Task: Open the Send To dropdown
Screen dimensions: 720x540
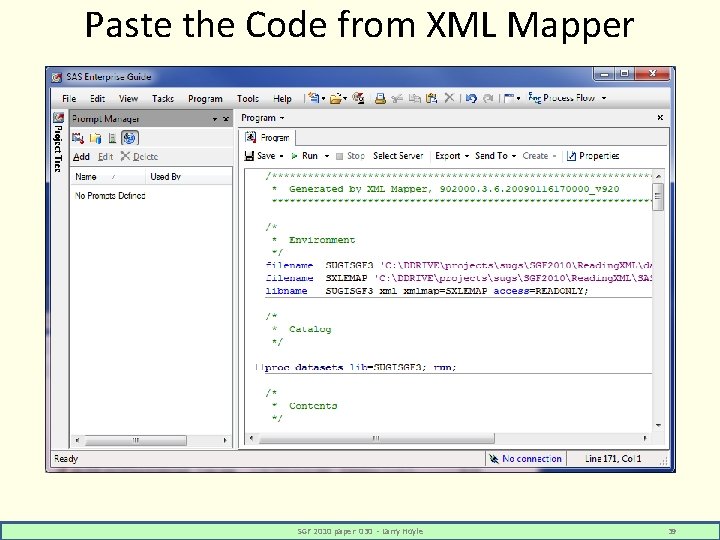Action: click(495, 156)
